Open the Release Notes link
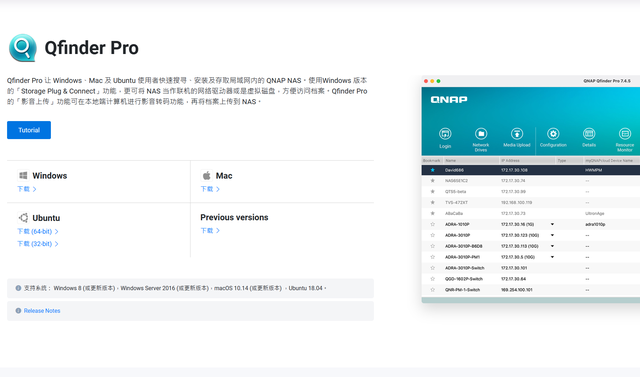 42,311
